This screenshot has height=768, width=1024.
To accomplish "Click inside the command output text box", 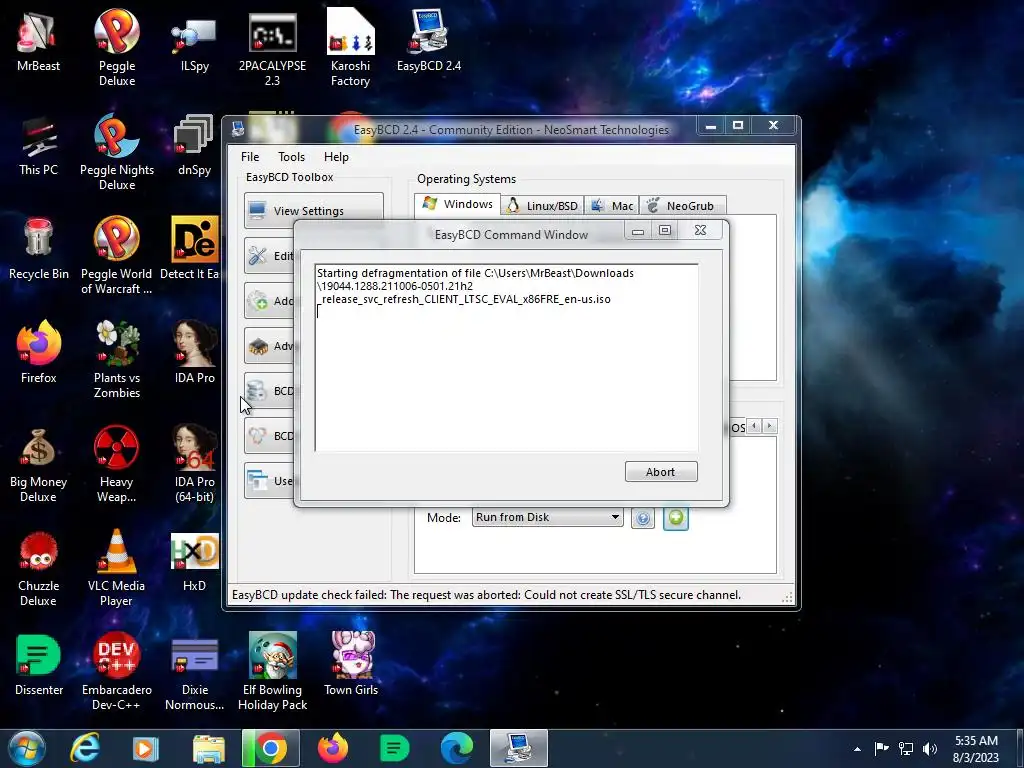I will click(x=507, y=358).
